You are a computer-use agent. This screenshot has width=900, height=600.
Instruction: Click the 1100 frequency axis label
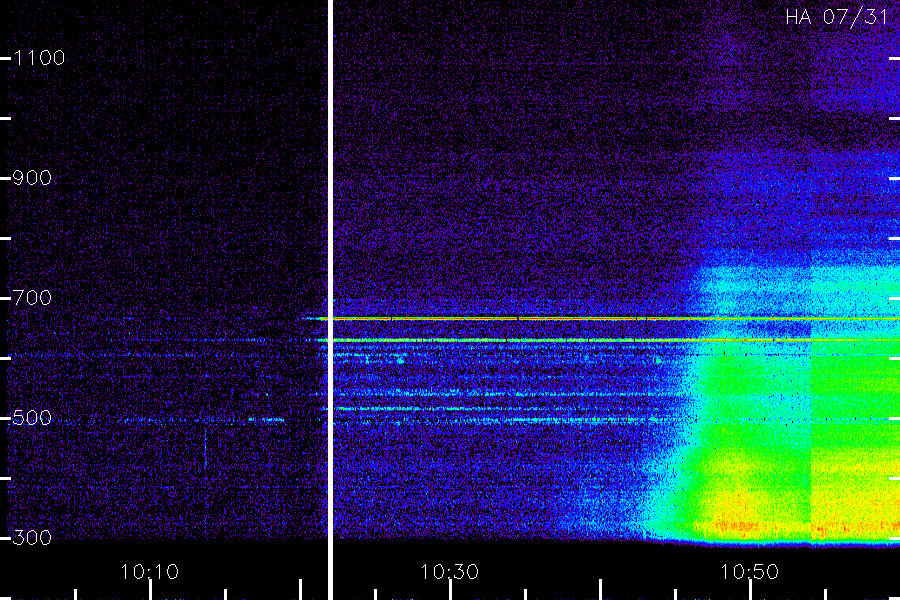(39, 58)
